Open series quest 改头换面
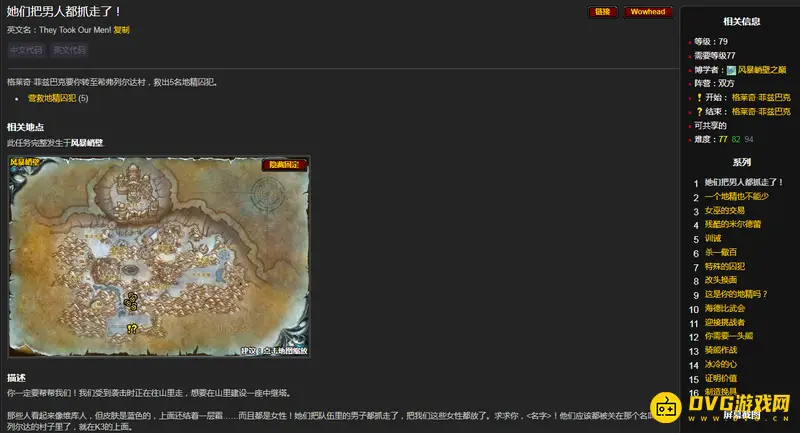This screenshot has width=800, height=433. [x=720, y=280]
